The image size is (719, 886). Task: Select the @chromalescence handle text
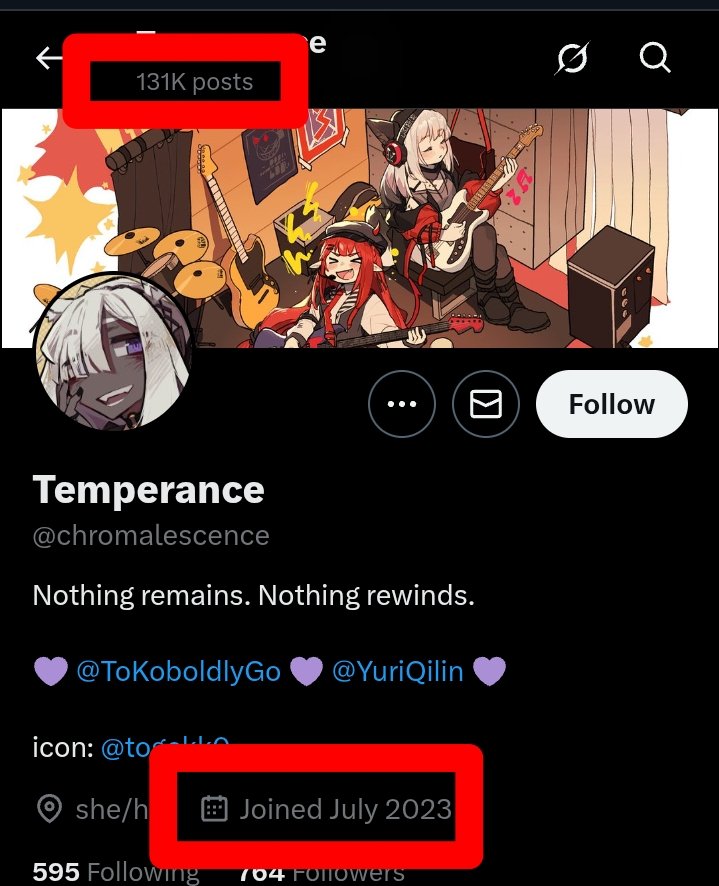point(151,535)
